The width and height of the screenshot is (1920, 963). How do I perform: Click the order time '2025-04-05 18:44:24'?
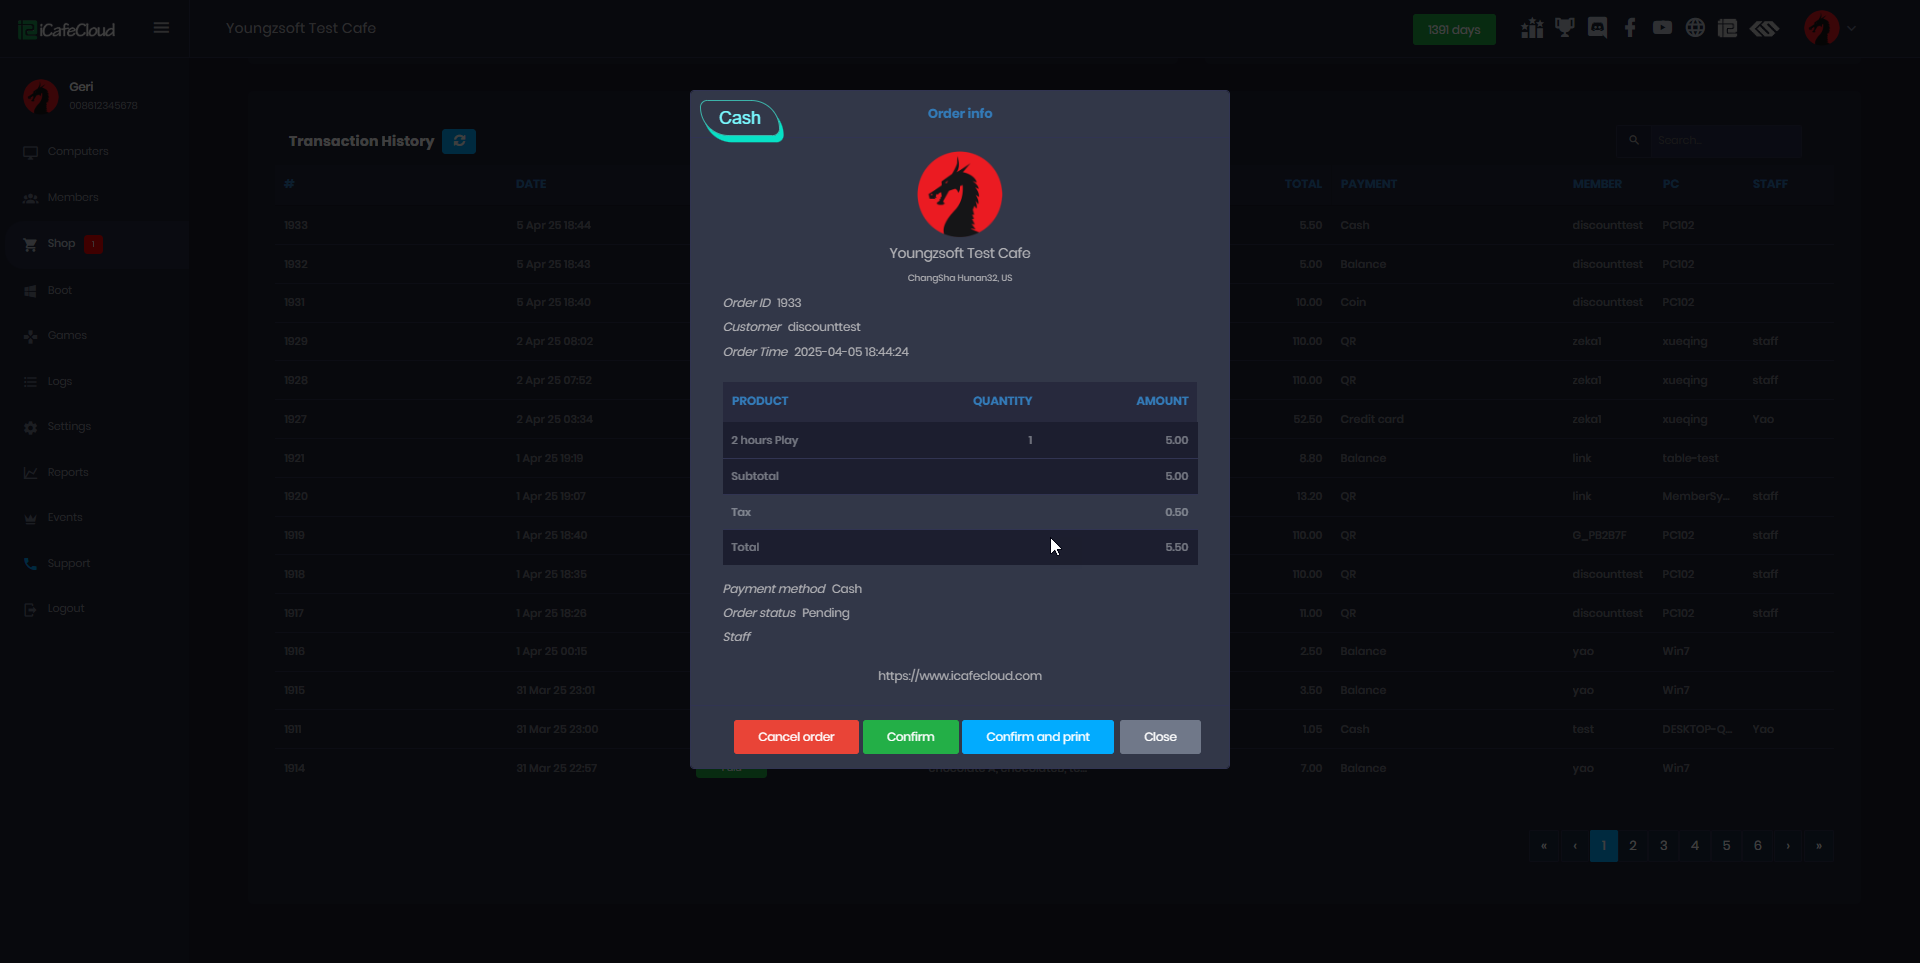851,352
